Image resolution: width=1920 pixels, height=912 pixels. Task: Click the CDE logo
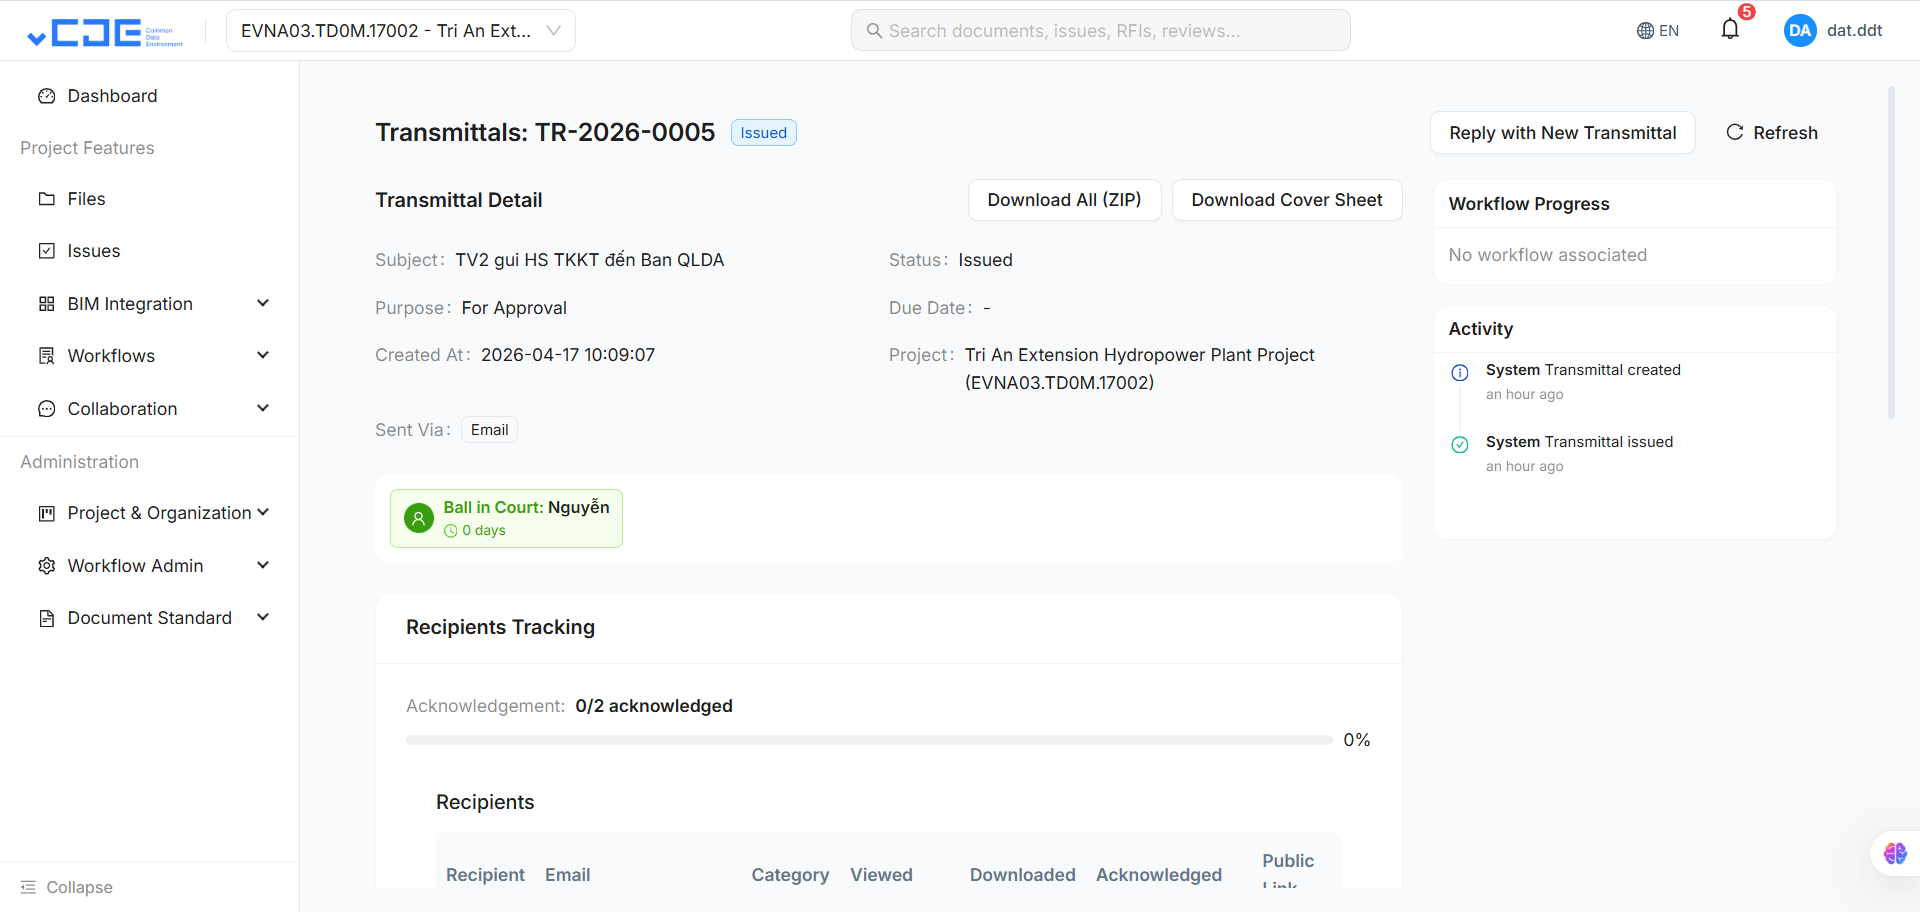click(x=105, y=33)
